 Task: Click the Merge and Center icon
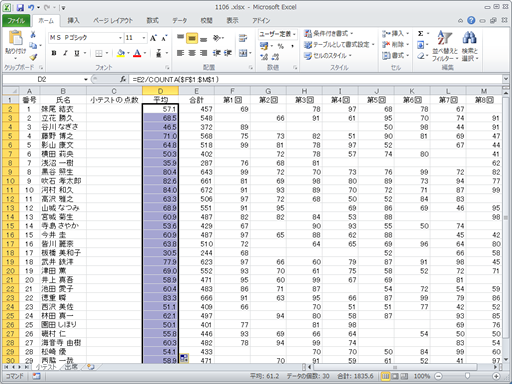tap(243, 53)
